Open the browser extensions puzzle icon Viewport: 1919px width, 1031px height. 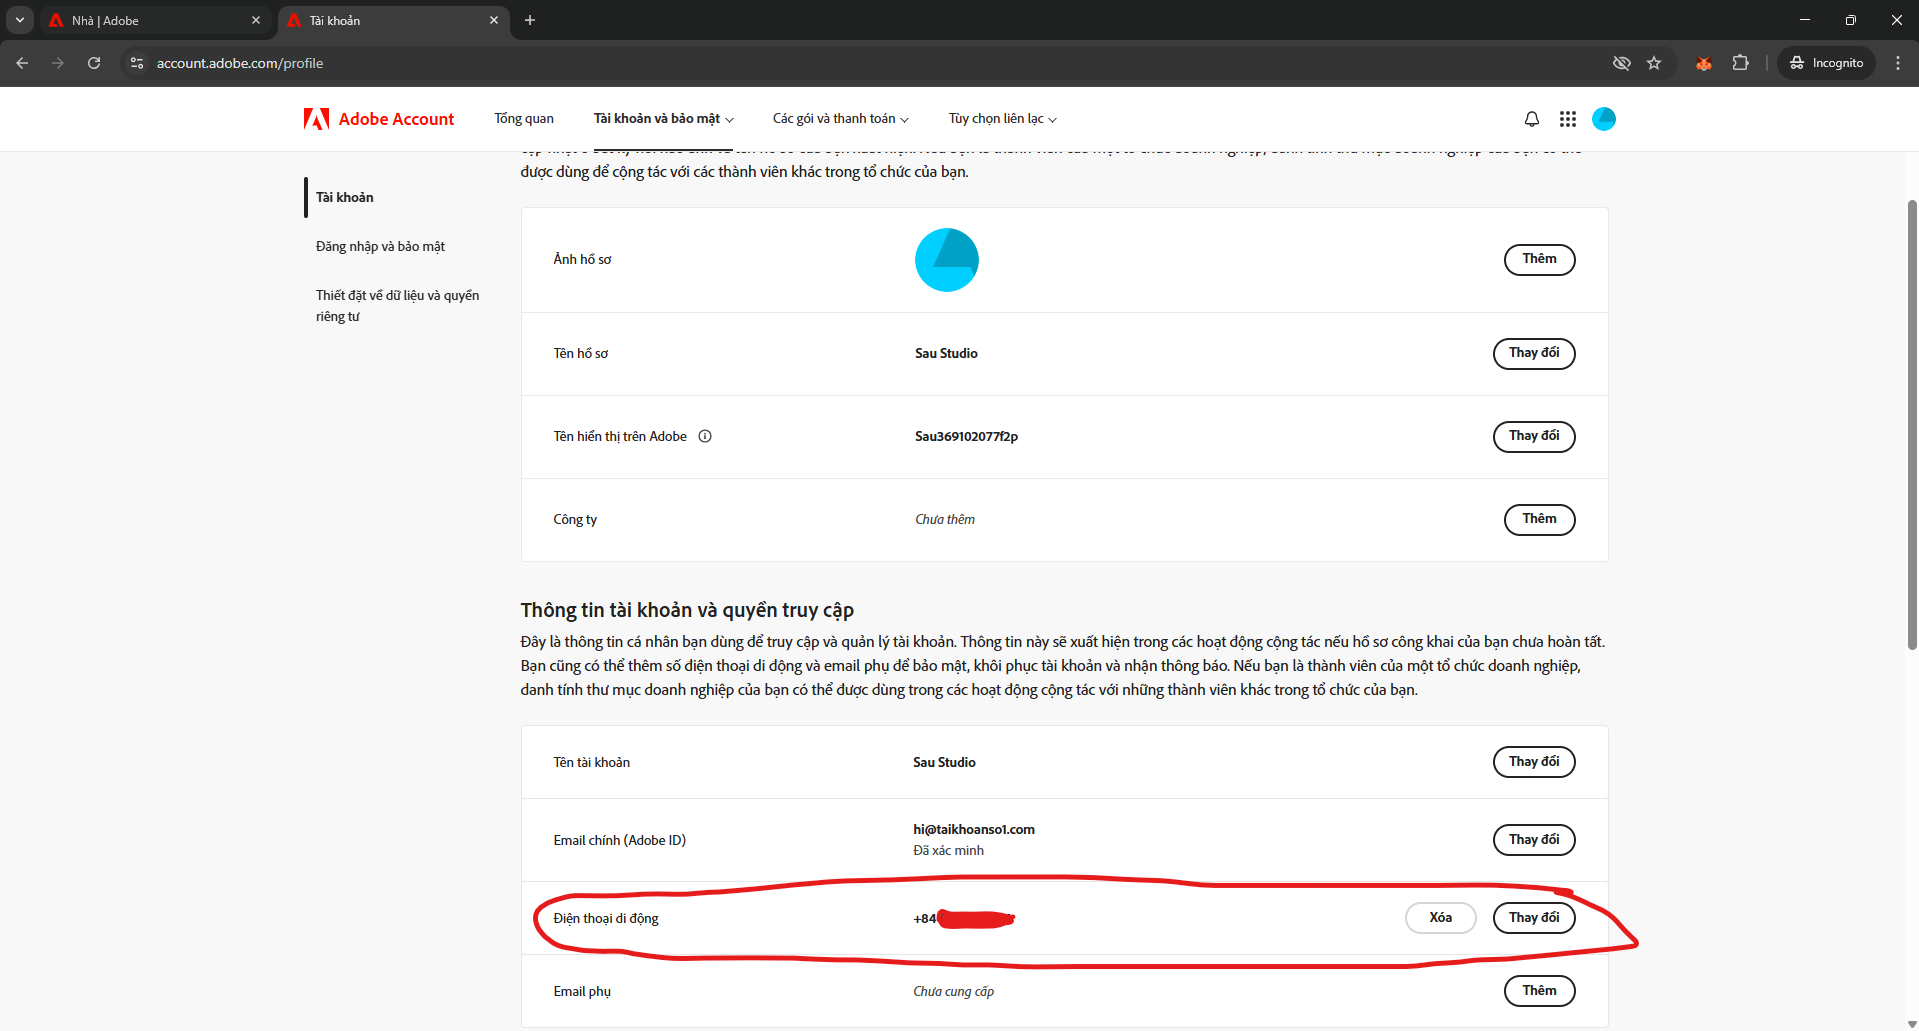pos(1740,63)
